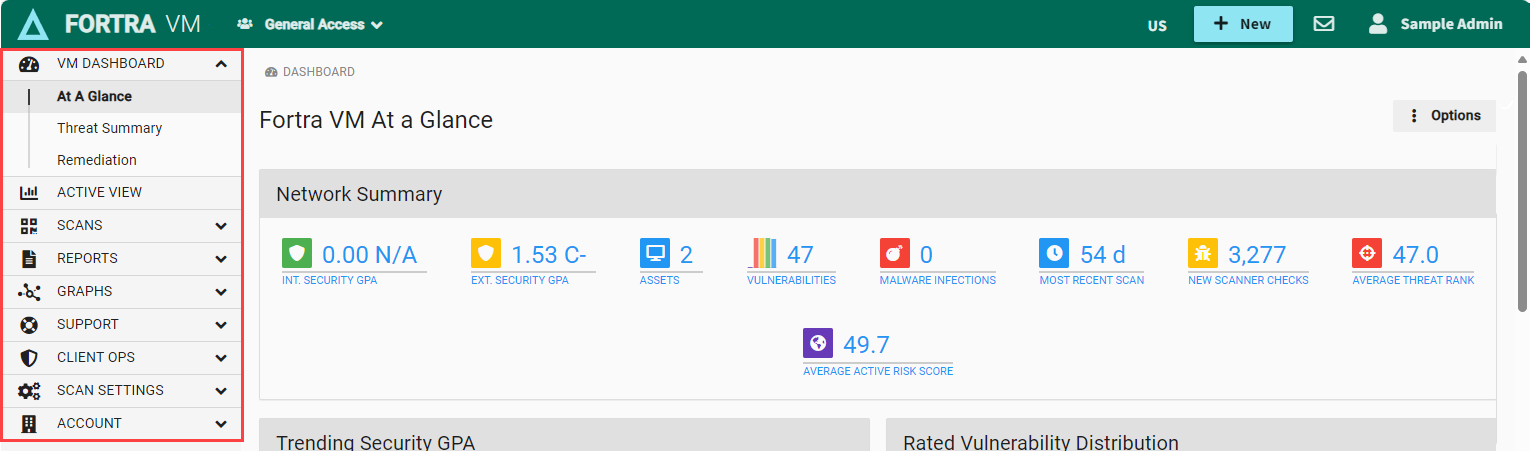The image size is (1530, 451).
Task: Click the colorful Vulnerabilities bars icon
Action: pyautogui.click(x=762, y=253)
